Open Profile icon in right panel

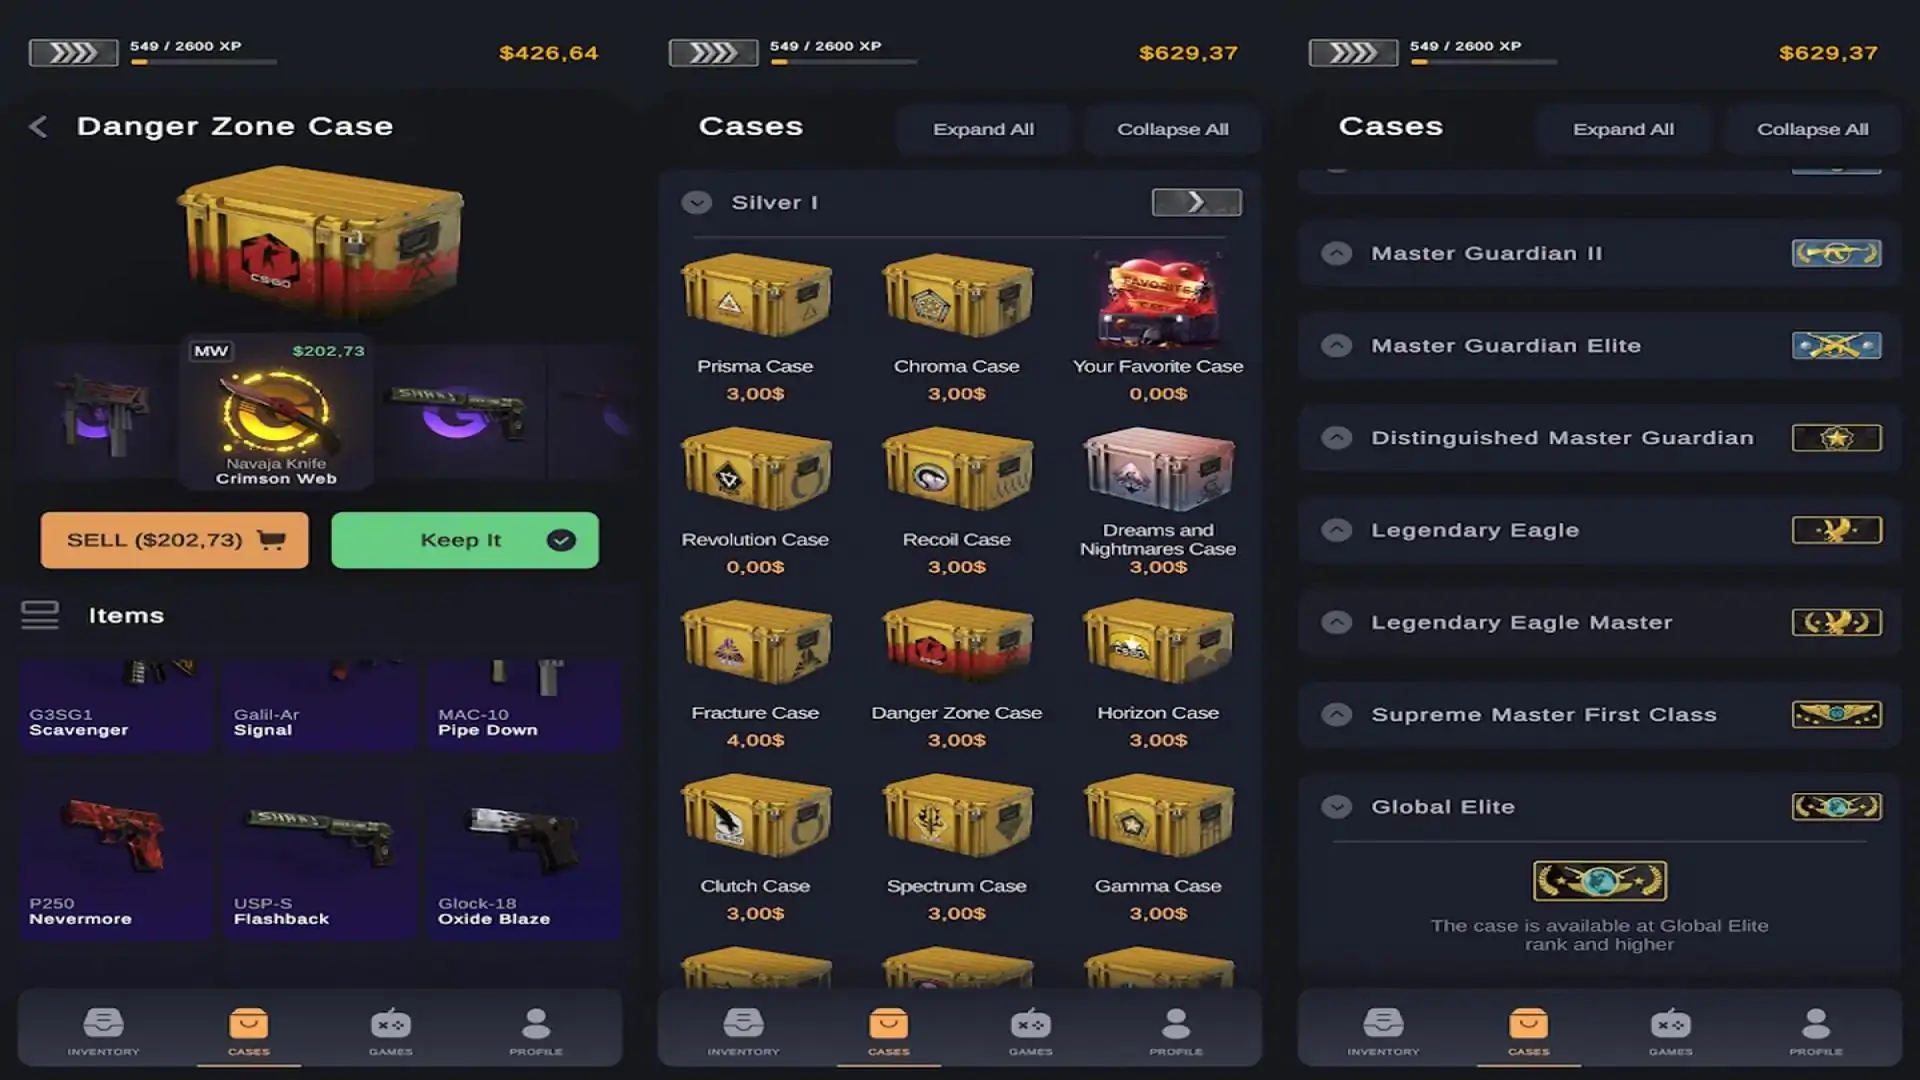tap(1815, 1032)
